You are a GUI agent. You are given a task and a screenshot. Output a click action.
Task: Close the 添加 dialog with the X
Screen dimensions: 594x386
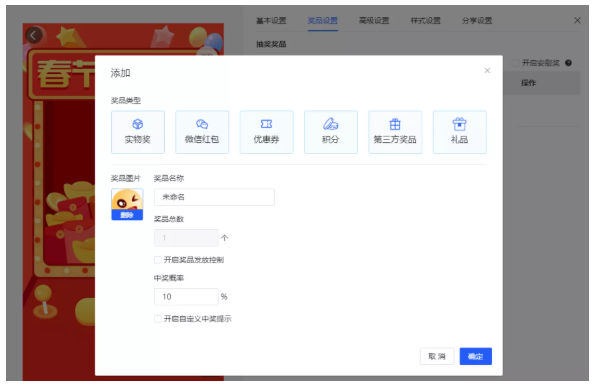click(487, 70)
